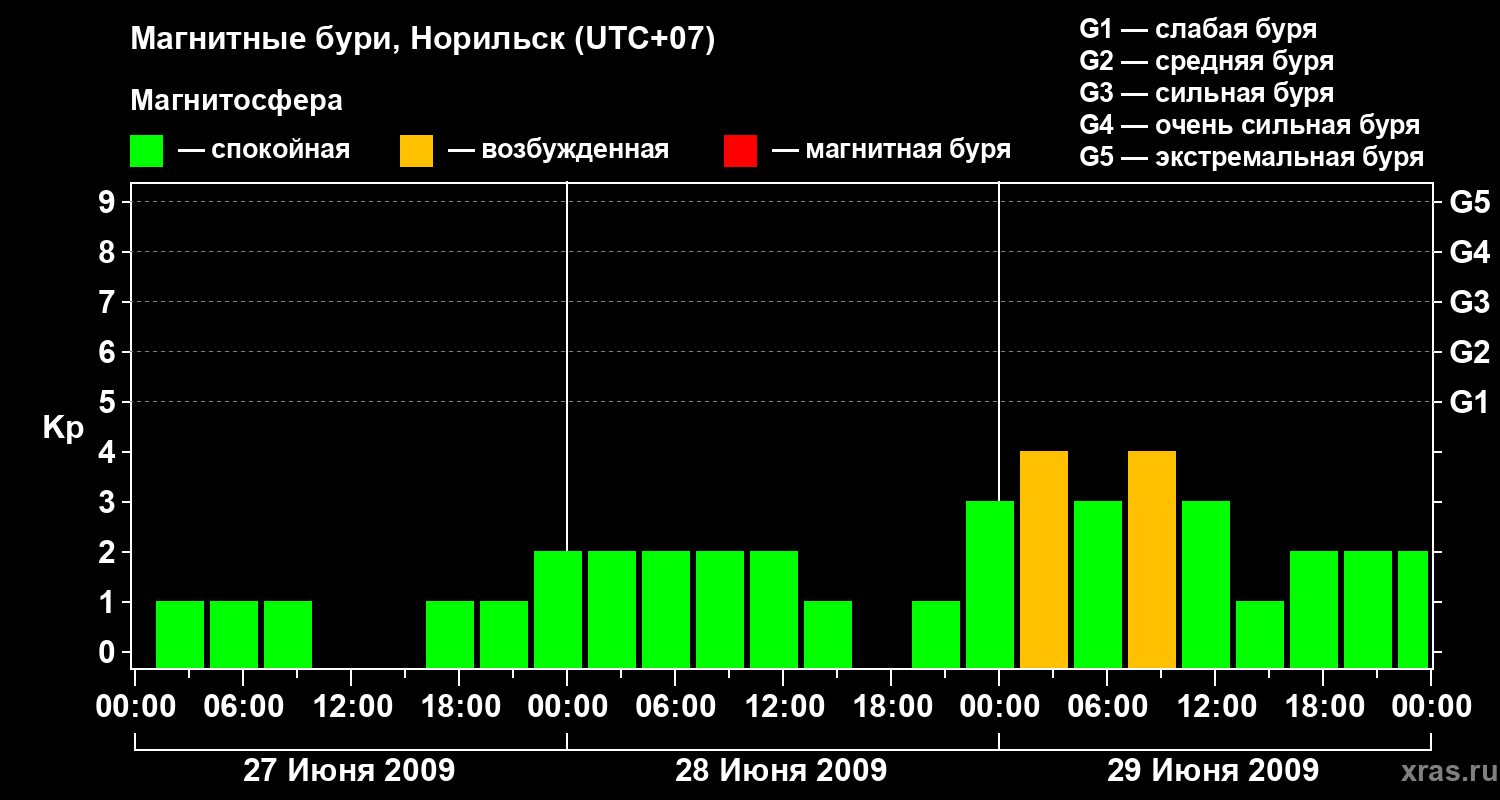Click the 12:00 time label of 28 Июня
Viewport: 1500px width, 800px height.
tap(783, 707)
